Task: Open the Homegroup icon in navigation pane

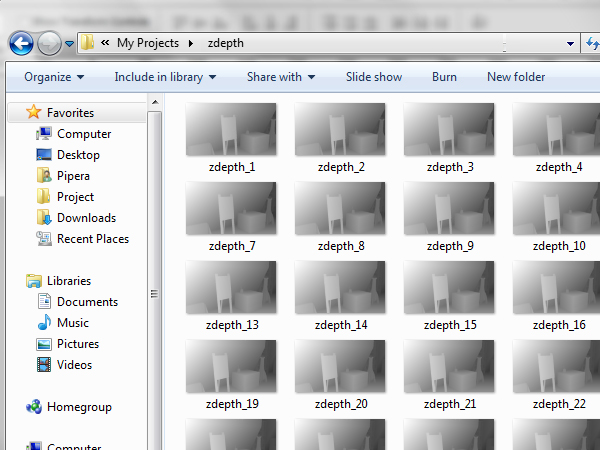Action: (x=34, y=407)
